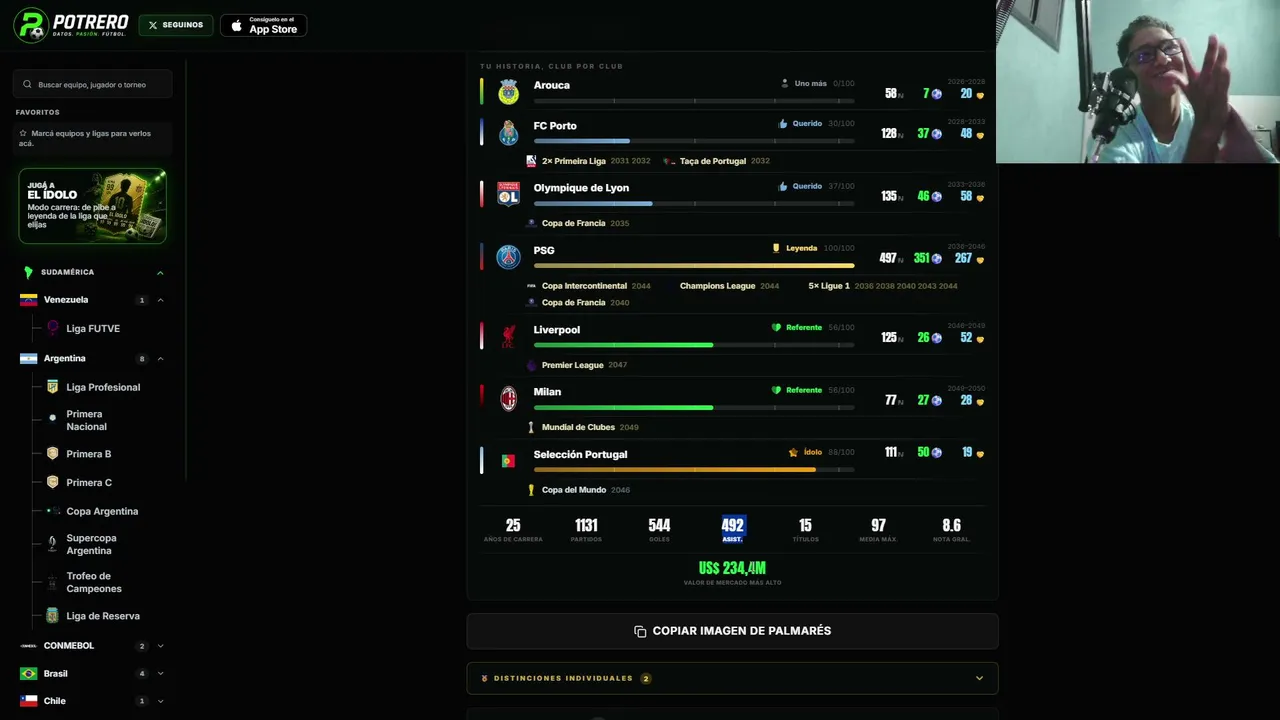Click the Portugal flag beside Selección Portugal
Screen dimensions: 1280x720
pyautogui.click(x=508, y=461)
